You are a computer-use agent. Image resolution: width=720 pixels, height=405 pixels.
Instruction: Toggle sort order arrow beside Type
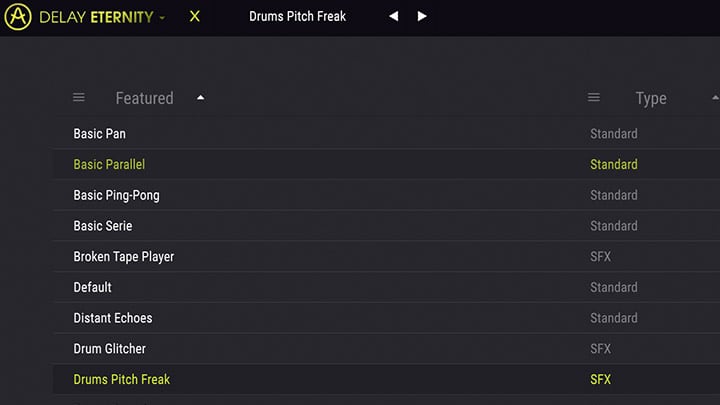point(715,97)
